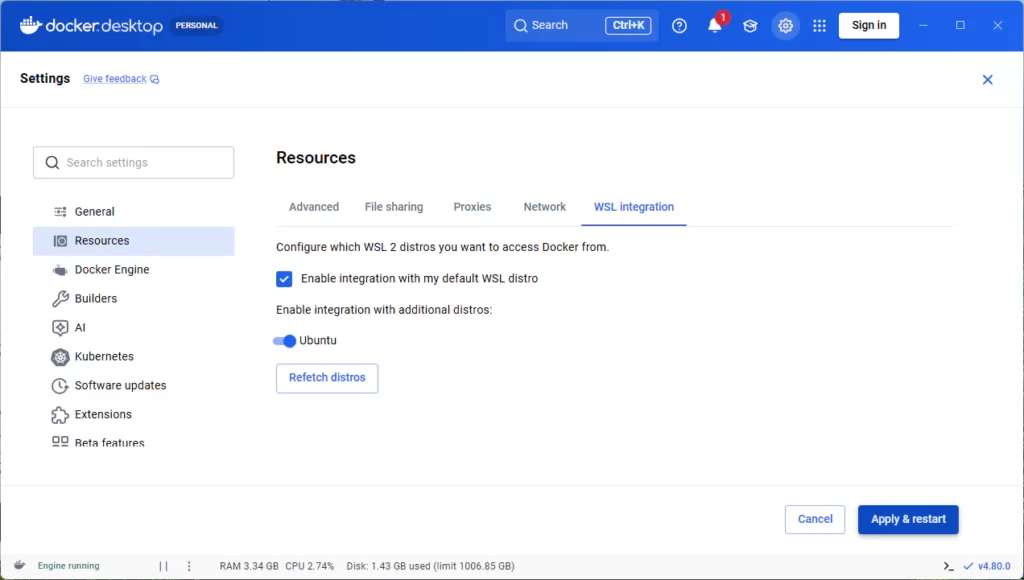Click the settings gear icon in header
Screen dimensions: 1024x580
pos(785,25)
